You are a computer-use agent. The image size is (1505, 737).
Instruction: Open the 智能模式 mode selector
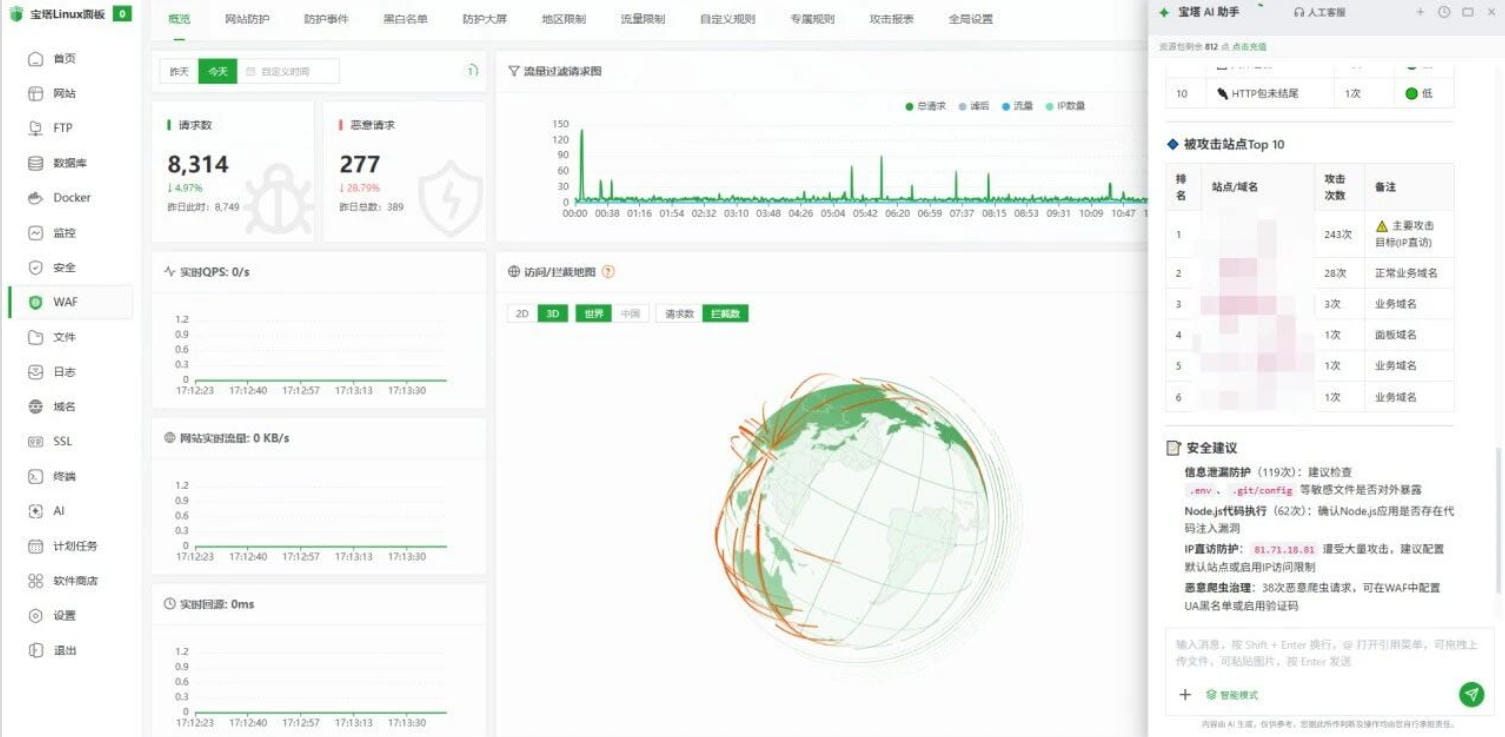coord(1232,695)
